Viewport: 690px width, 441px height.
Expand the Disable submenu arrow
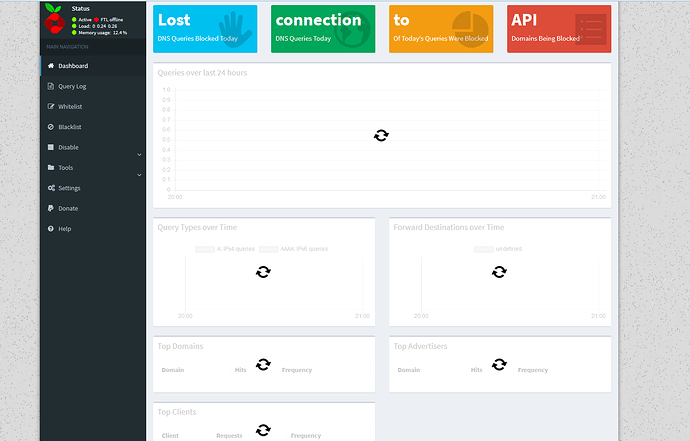tap(139, 154)
